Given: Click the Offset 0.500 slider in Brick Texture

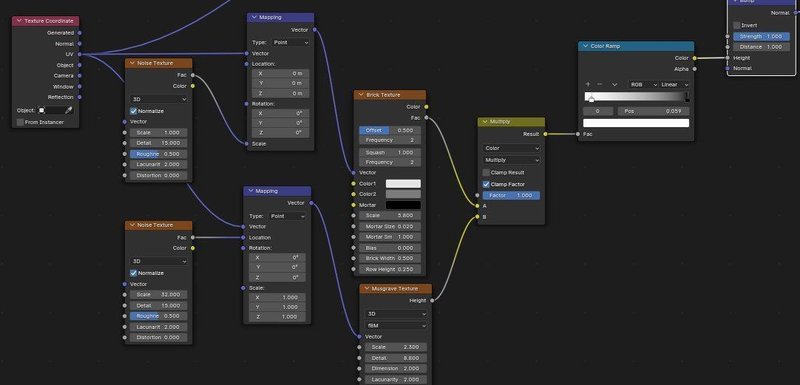Looking at the screenshot, I should (390, 131).
